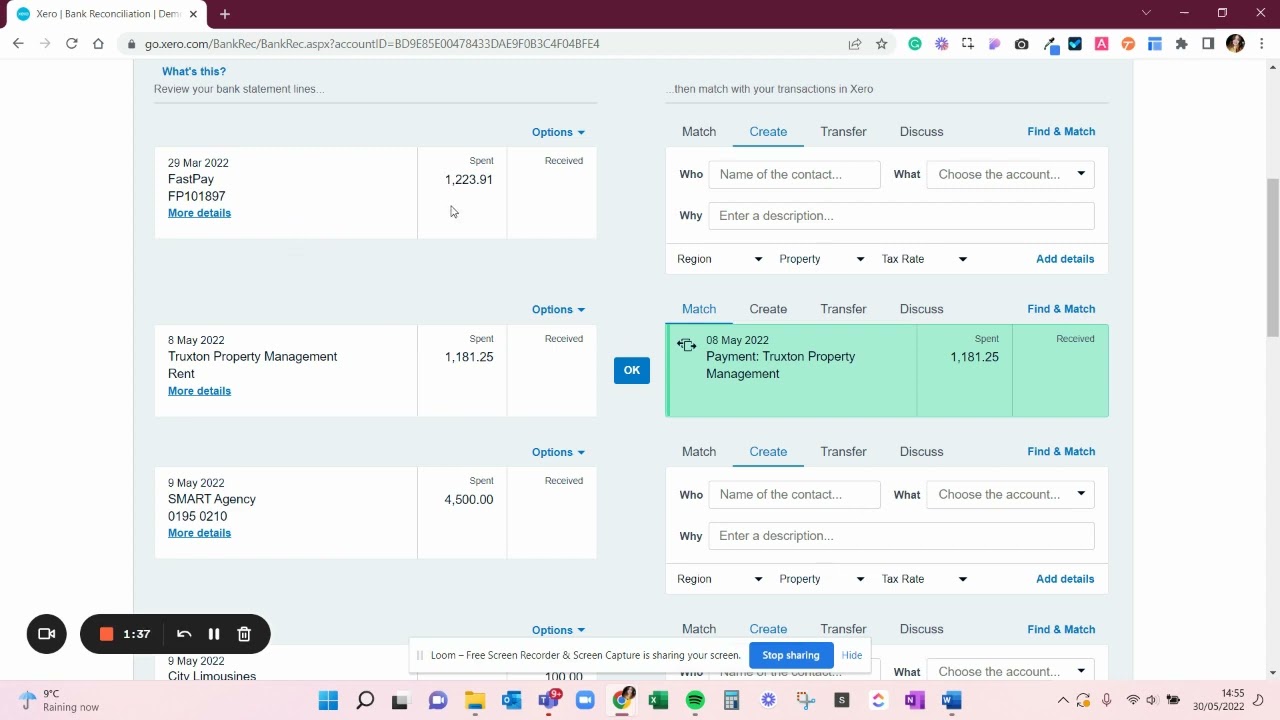Go back to the previous browser page
Viewport: 1280px width, 720px height.
pyautogui.click(x=18, y=44)
